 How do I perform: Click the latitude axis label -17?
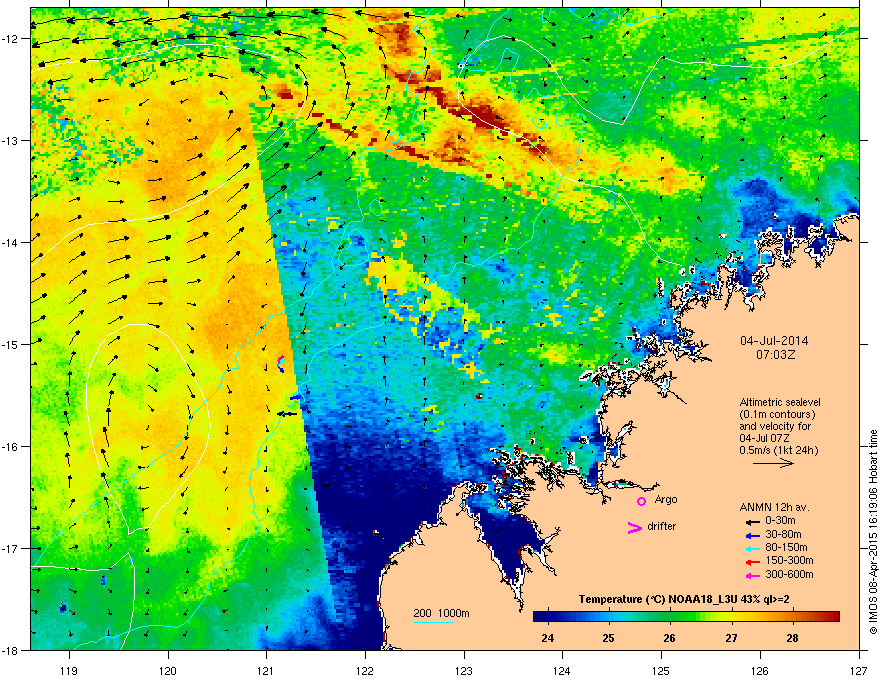11,548
